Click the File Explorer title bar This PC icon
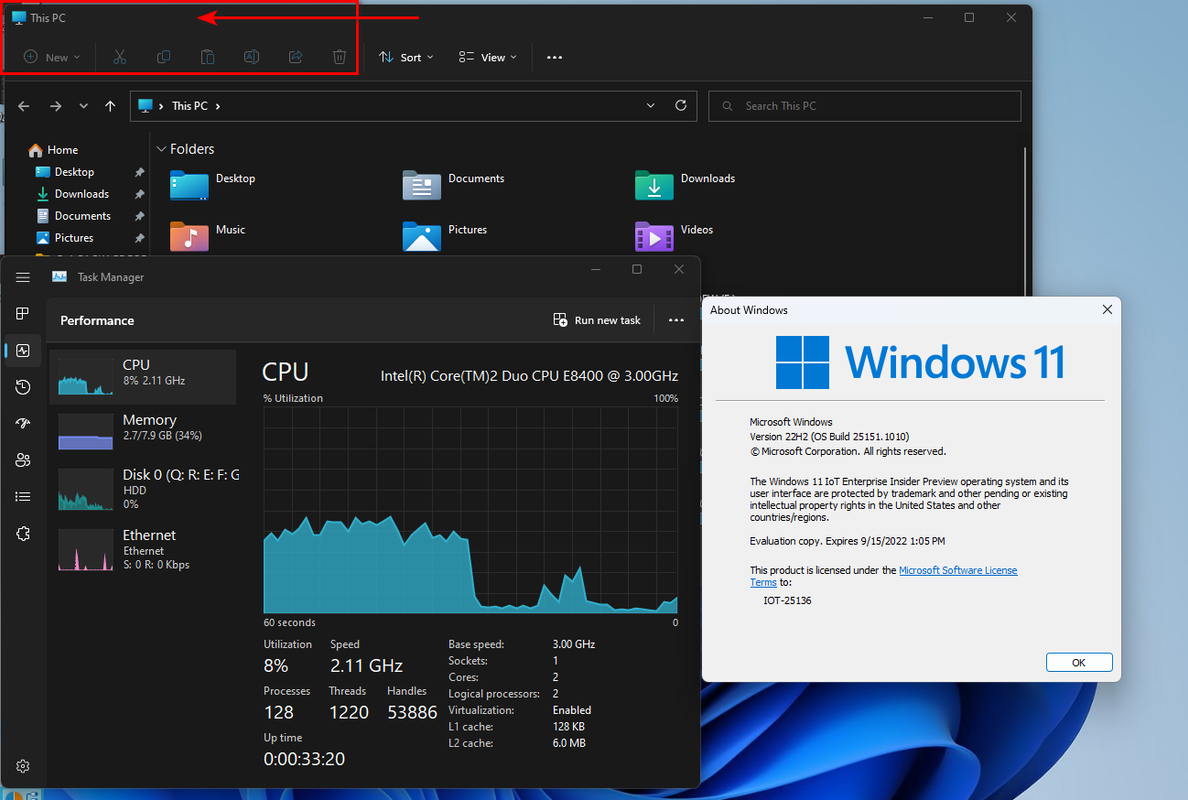This screenshot has height=800, width=1188. 19,17
